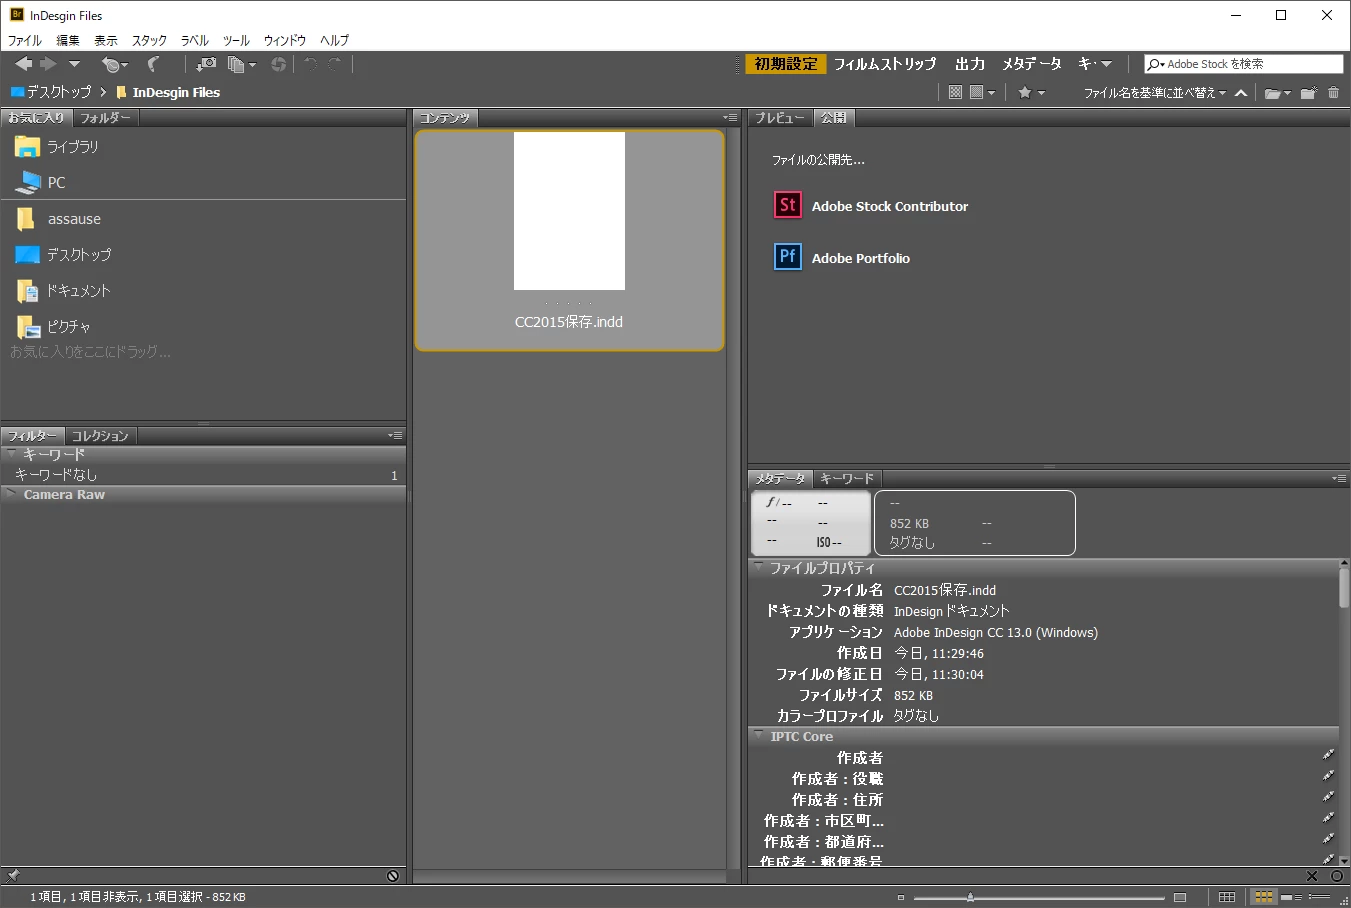Click the Go forward arrow
Image resolution: width=1351 pixels, height=908 pixels.
click(x=48, y=64)
